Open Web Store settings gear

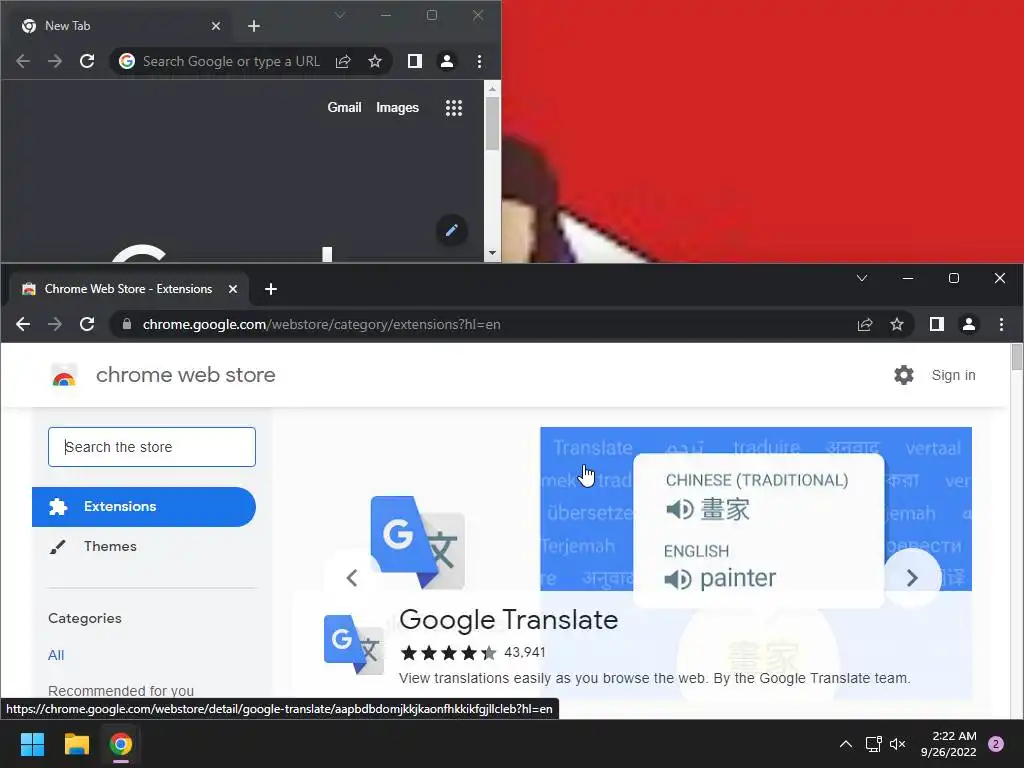coord(904,375)
